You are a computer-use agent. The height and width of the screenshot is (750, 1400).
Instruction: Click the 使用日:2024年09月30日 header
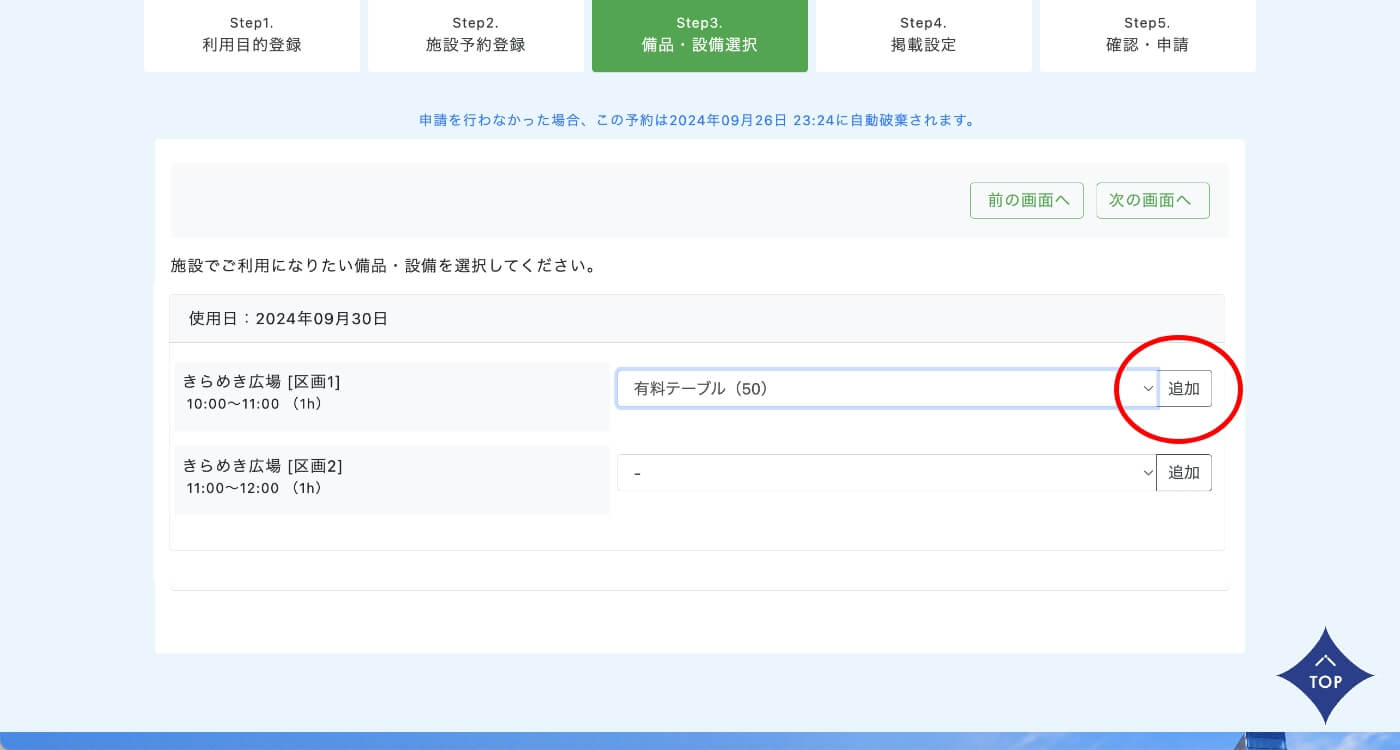(288, 319)
